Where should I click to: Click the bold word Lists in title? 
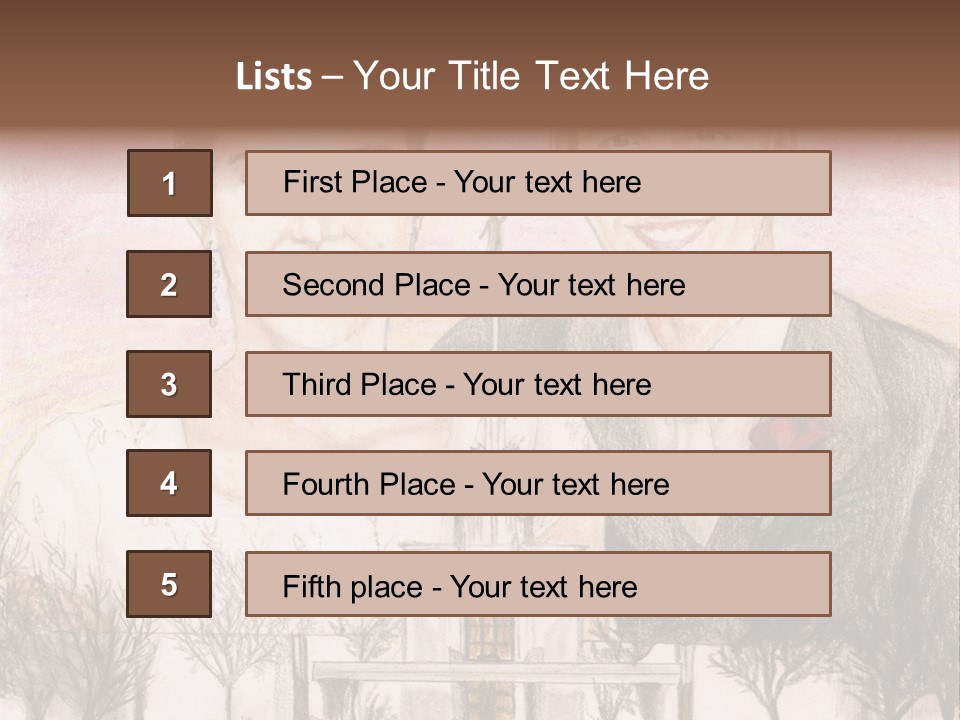[273, 77]
